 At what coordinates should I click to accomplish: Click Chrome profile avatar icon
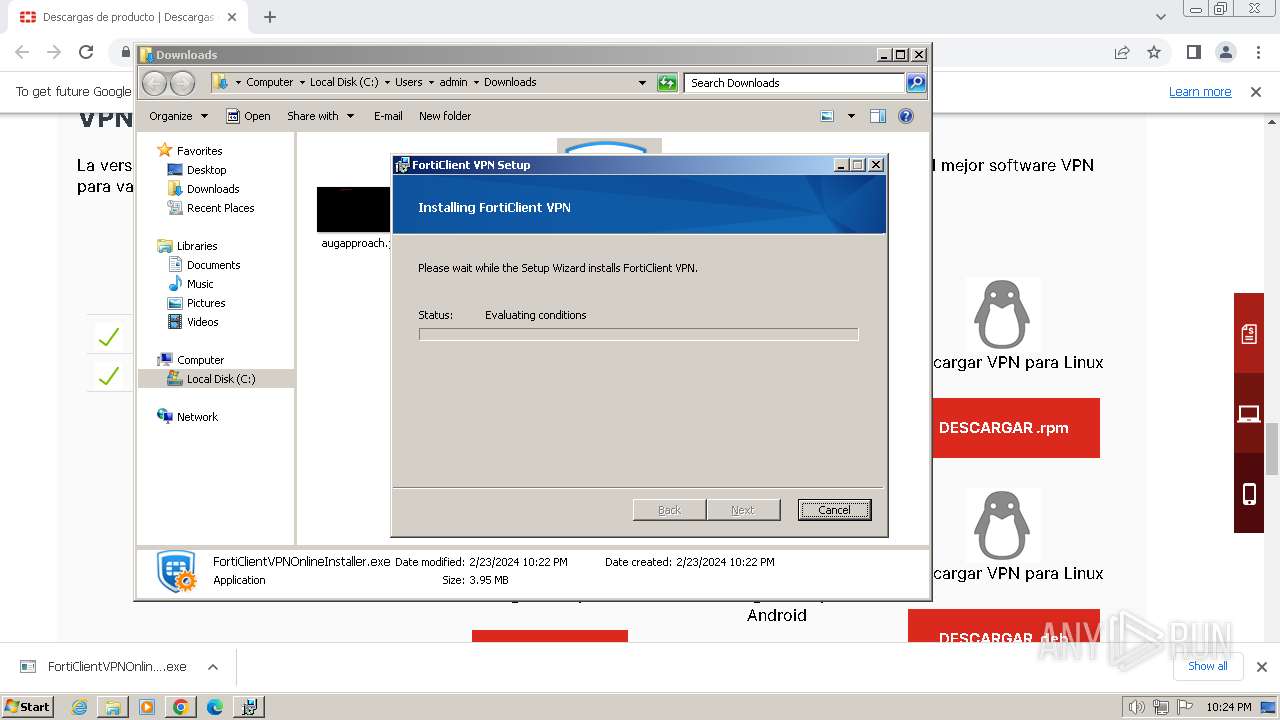point(1225,52)
